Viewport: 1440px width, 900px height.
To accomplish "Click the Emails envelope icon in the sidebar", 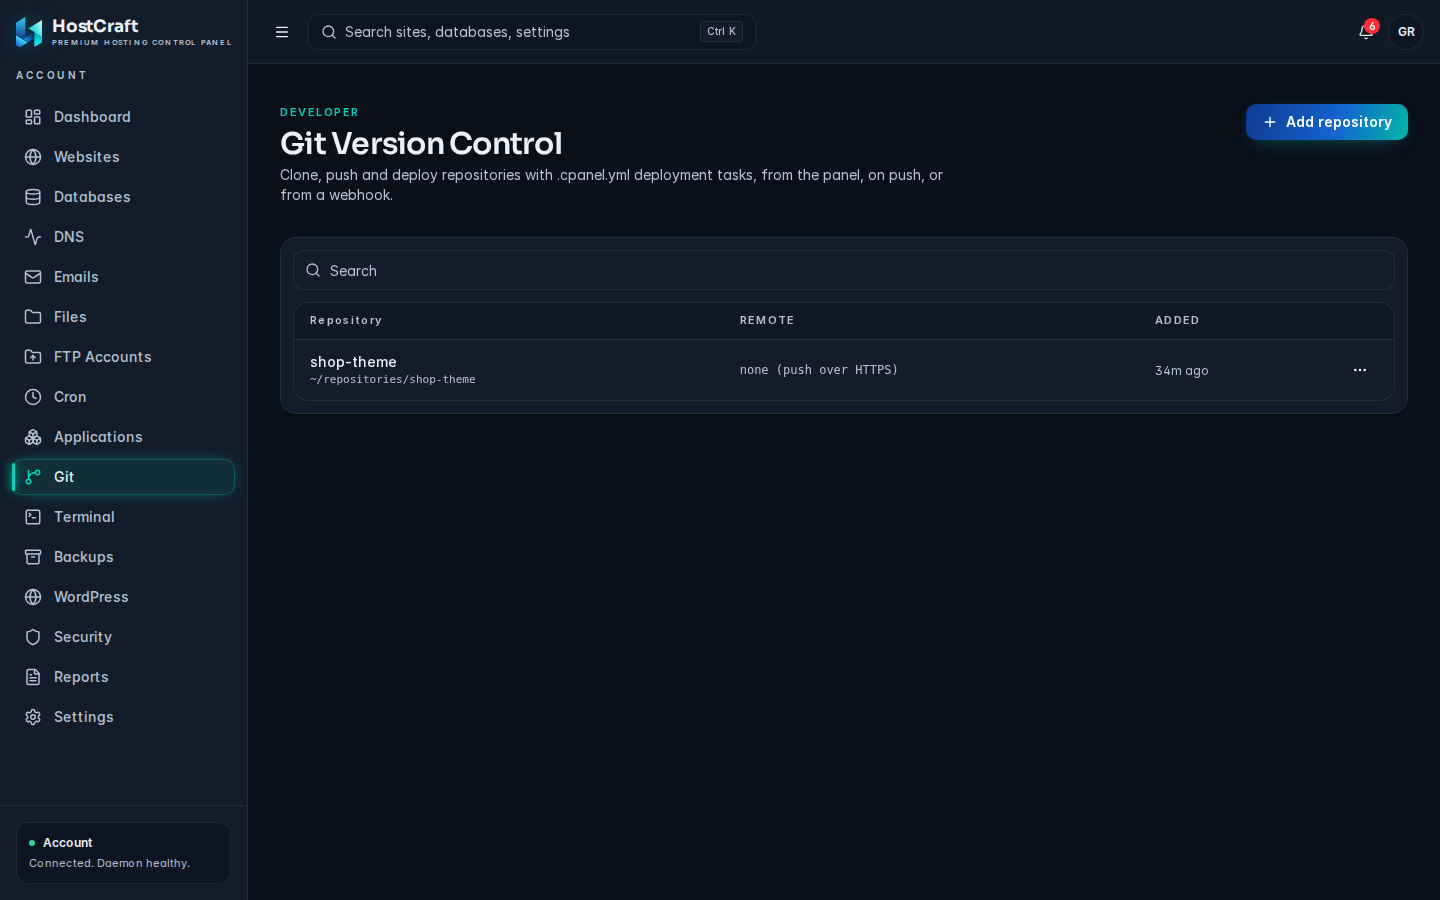I will coord(33,277).
